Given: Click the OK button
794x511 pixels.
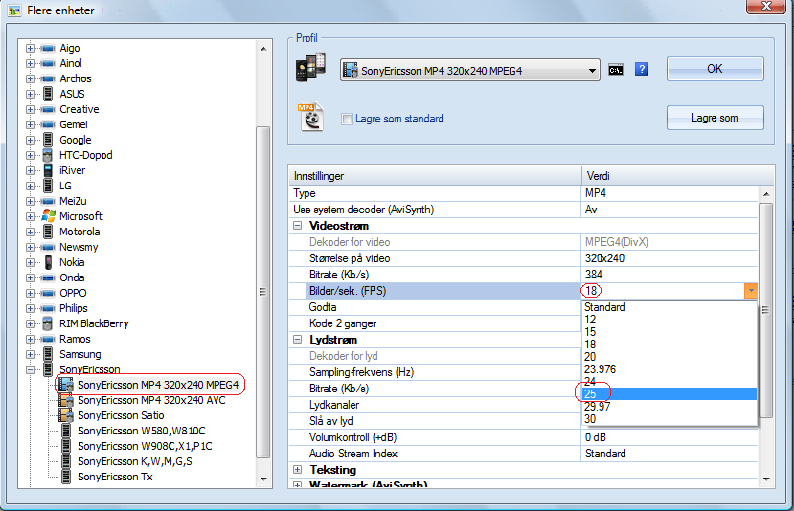Looking at the screenshot, I should [715, 69].
